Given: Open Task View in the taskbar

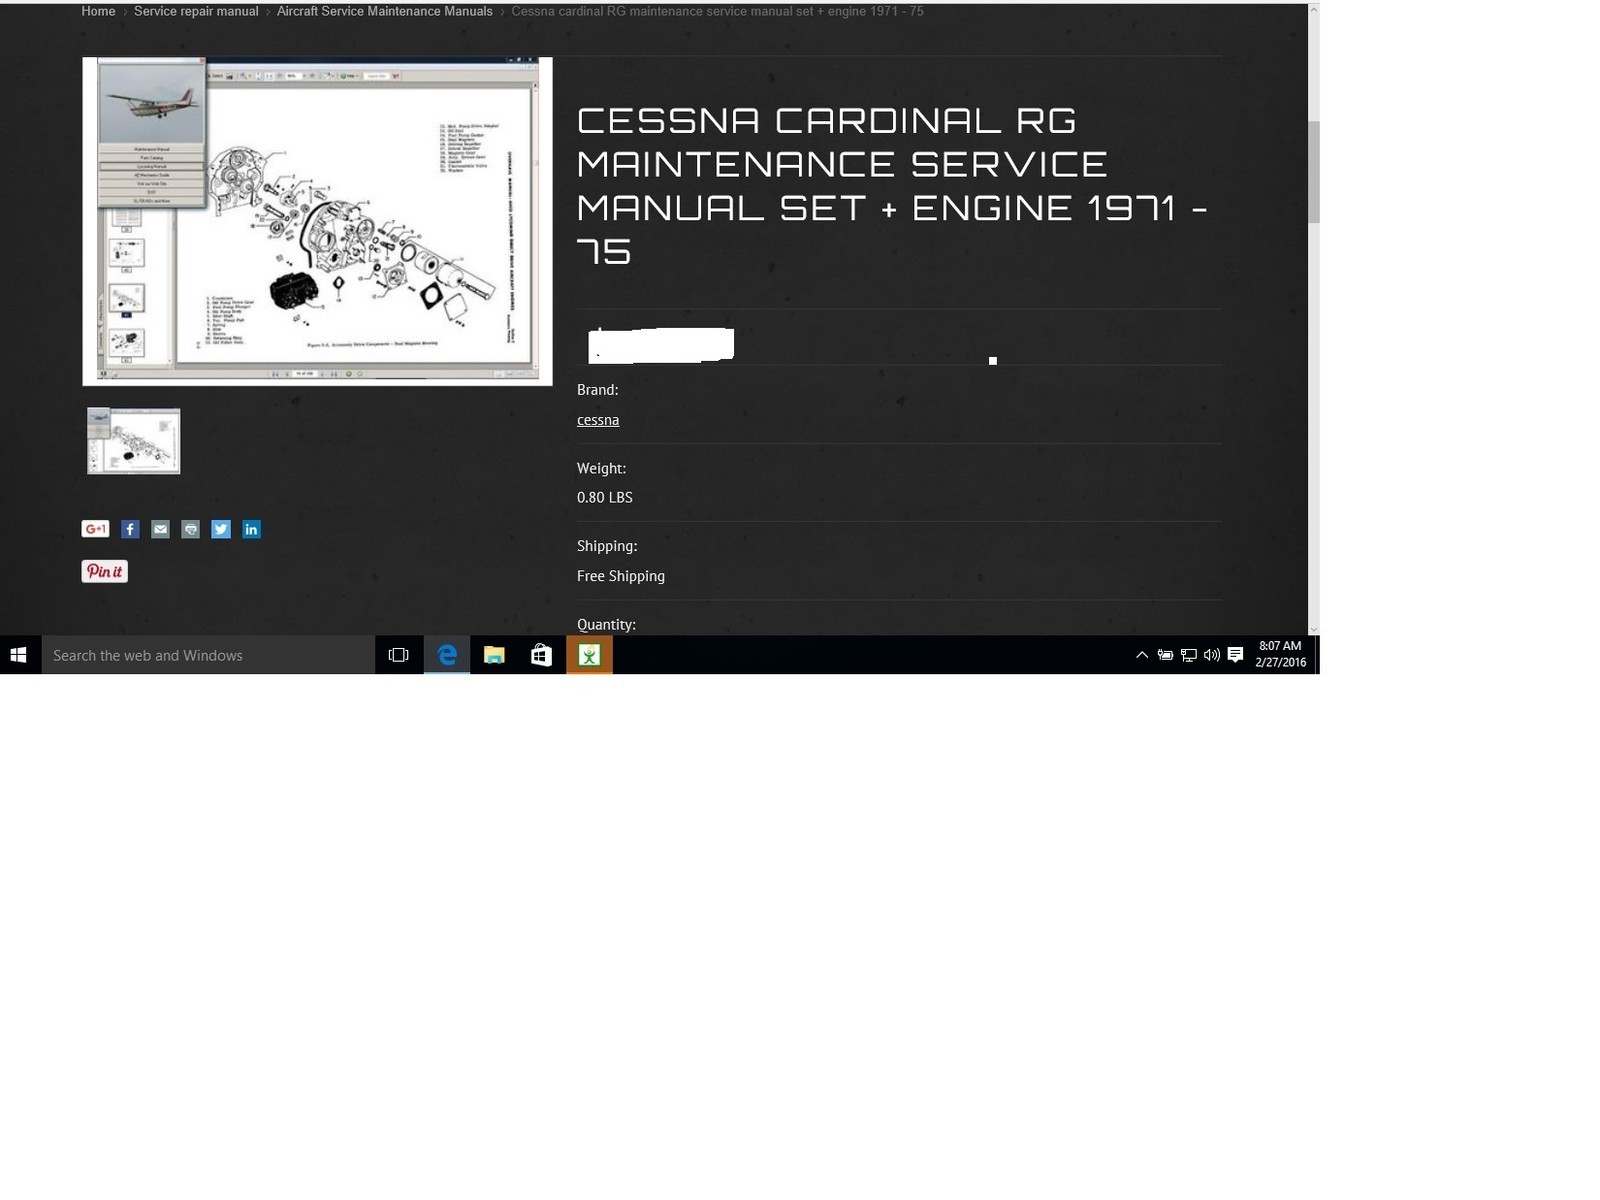Looking at the screenshot, I should (398, 655).
